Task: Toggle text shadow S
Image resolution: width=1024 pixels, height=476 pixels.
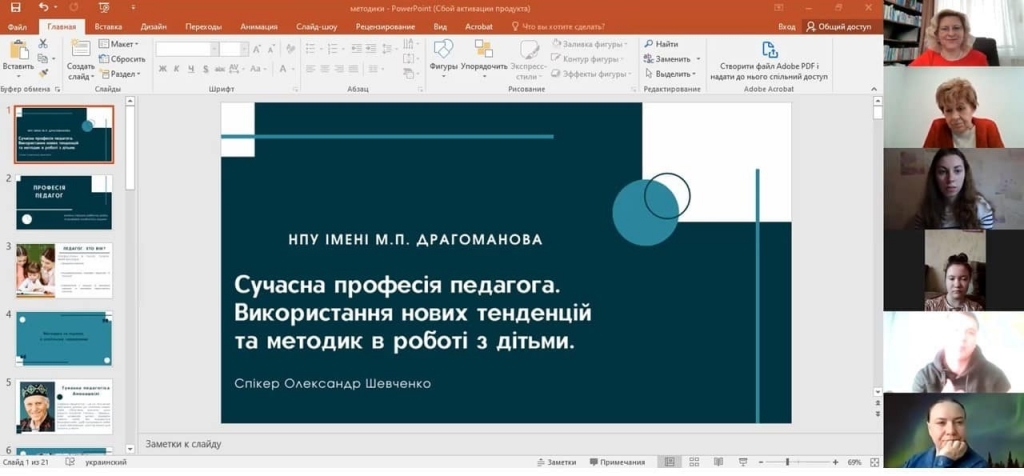Action: [x=205, y=69]
